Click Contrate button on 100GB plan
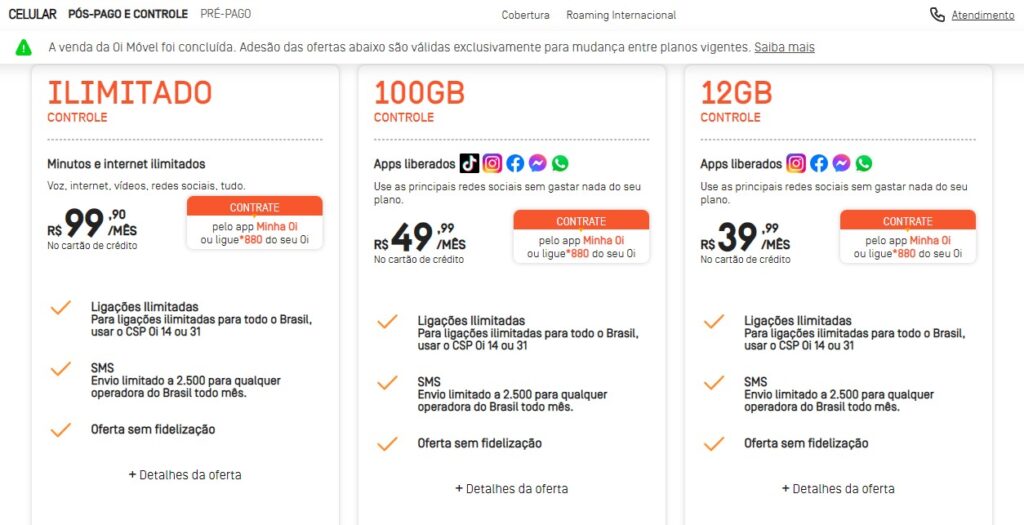 [581, 221]
